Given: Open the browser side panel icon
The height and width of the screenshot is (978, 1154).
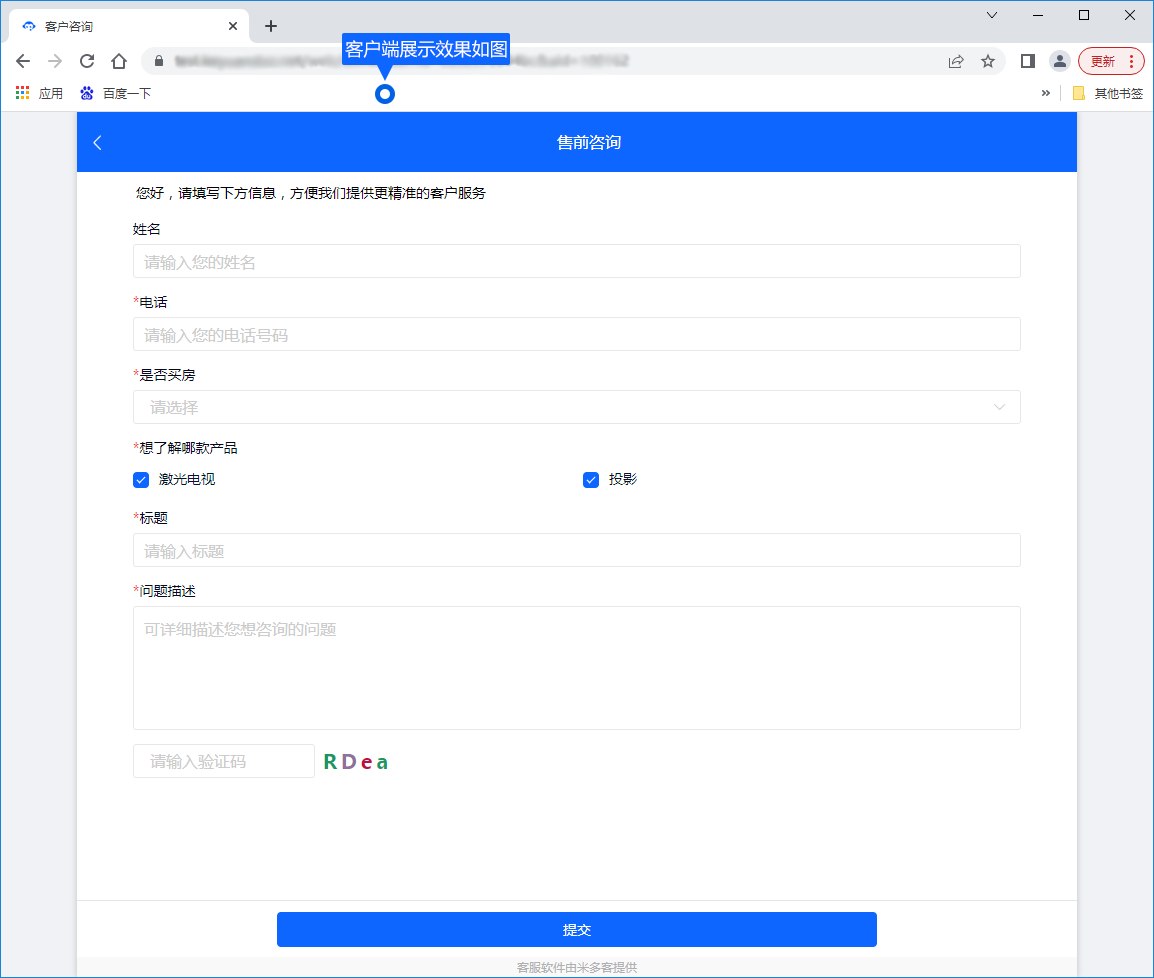Looking at the screenshot, I should coord(1027,61).
